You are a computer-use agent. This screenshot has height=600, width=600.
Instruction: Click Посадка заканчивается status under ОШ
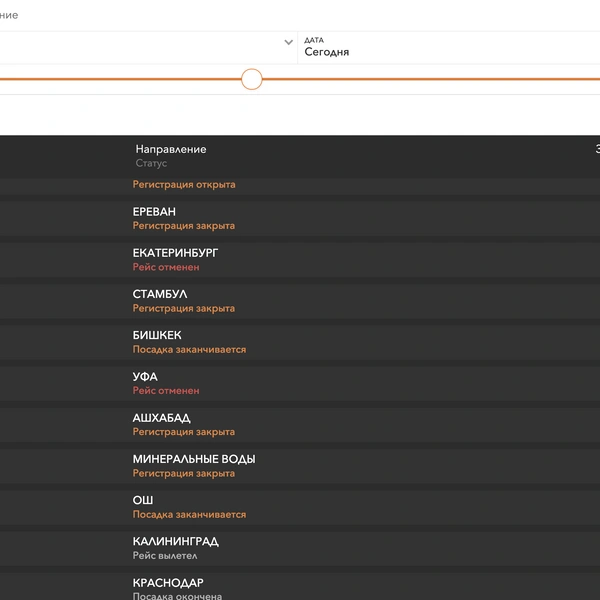pyautogui.click(x=189, y=515)
